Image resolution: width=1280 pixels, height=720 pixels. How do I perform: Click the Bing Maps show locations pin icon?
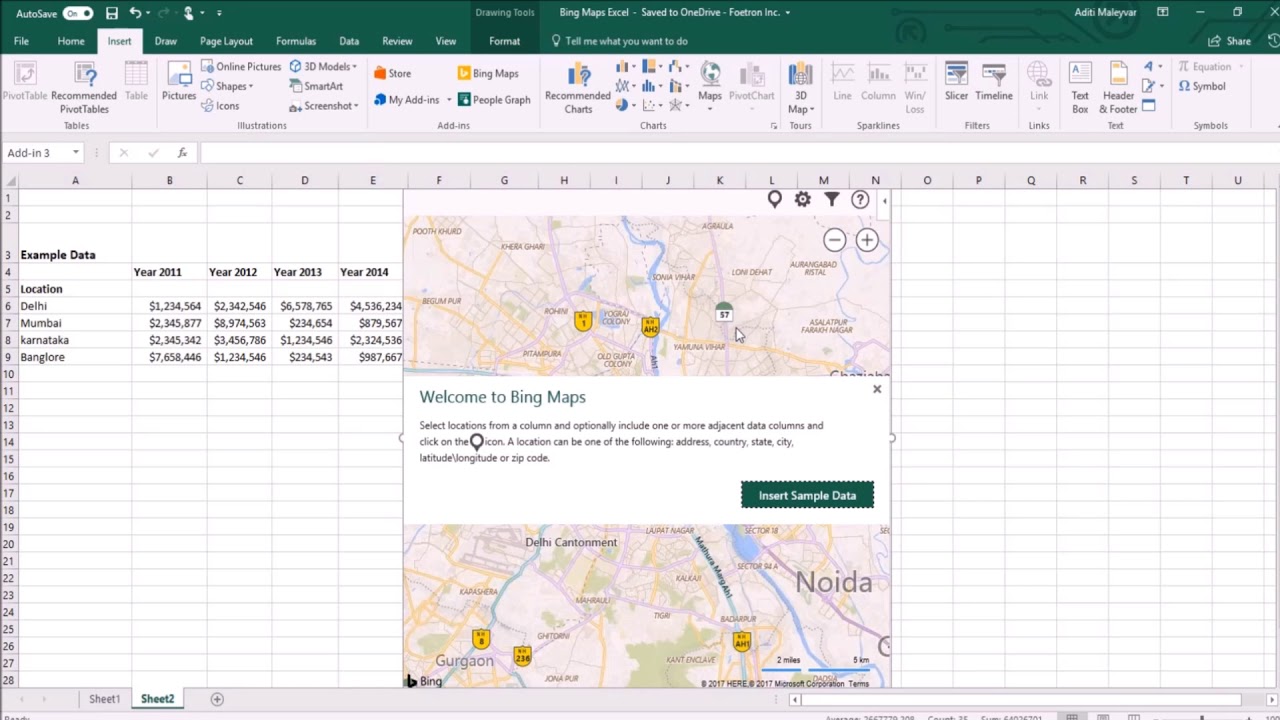tap(774, 200)
